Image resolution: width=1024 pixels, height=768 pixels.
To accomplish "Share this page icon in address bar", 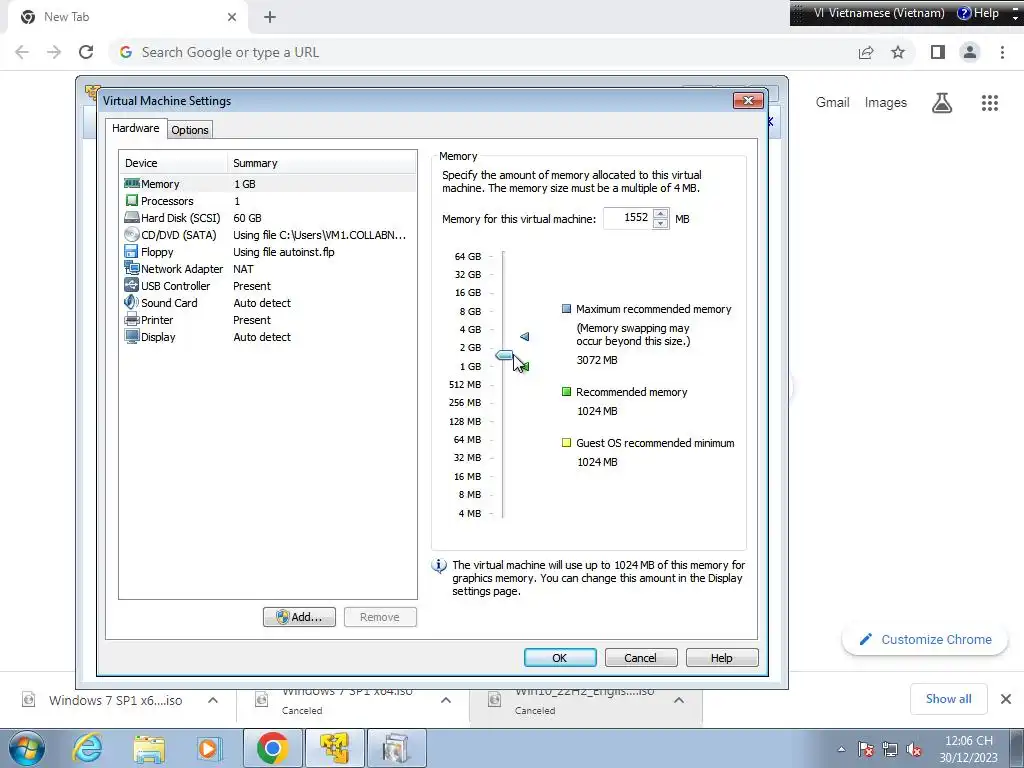I will tap(866, 52).
